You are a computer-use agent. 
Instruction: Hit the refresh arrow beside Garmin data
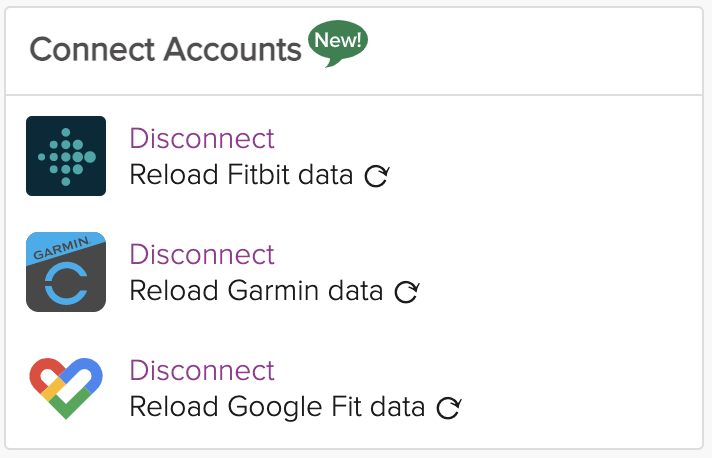point(406,292)
